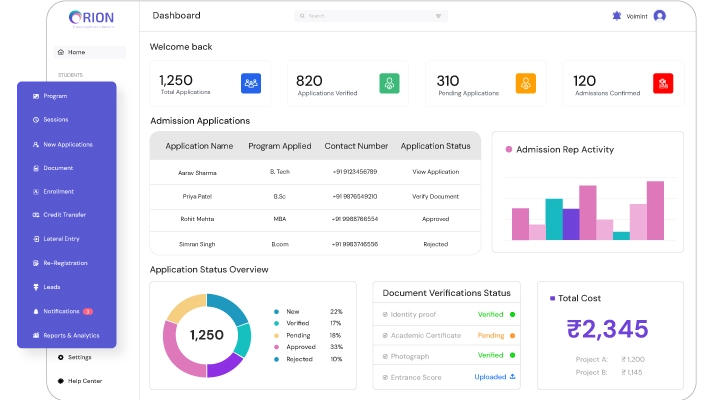Click the orange Pending Applications icon
The width and height of the screenshot is (701, 400).
[x=526, y=84]
